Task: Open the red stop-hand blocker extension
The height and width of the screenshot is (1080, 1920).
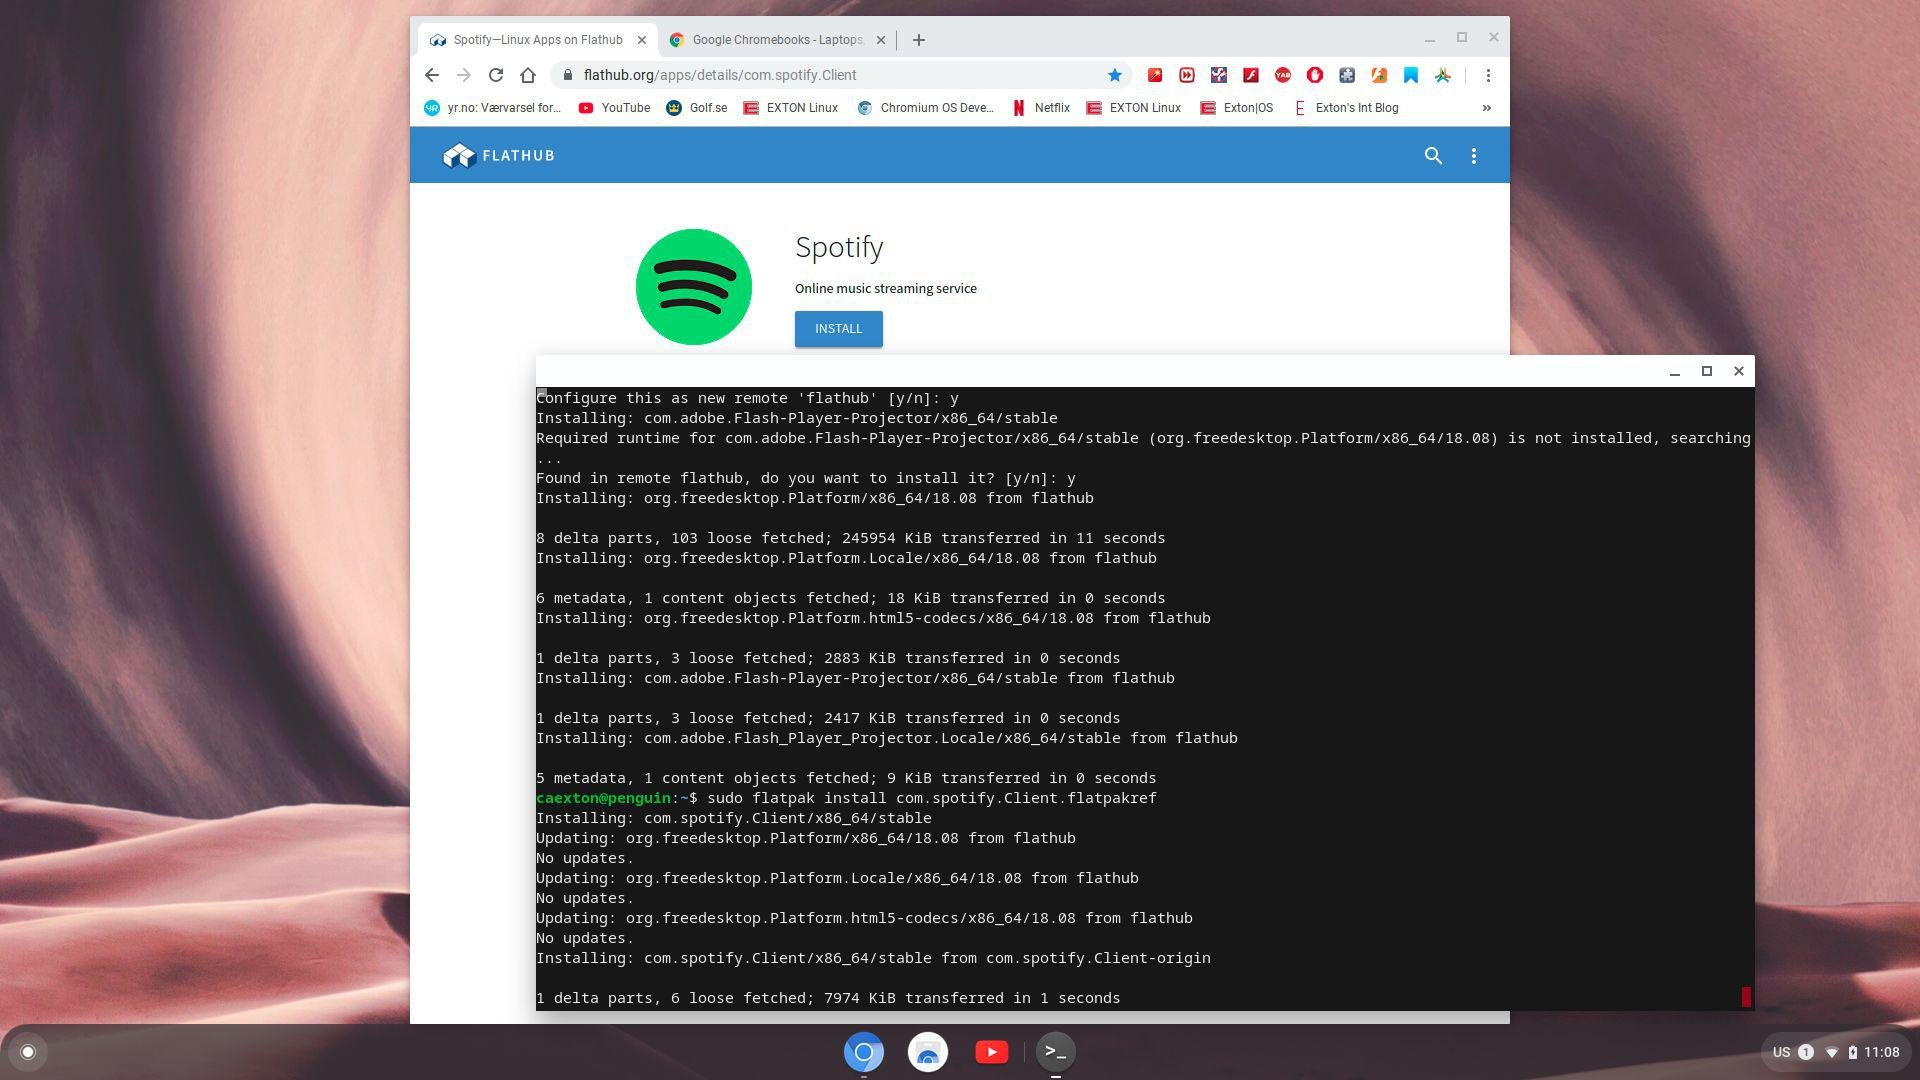Action: (x=1315, y=75)
